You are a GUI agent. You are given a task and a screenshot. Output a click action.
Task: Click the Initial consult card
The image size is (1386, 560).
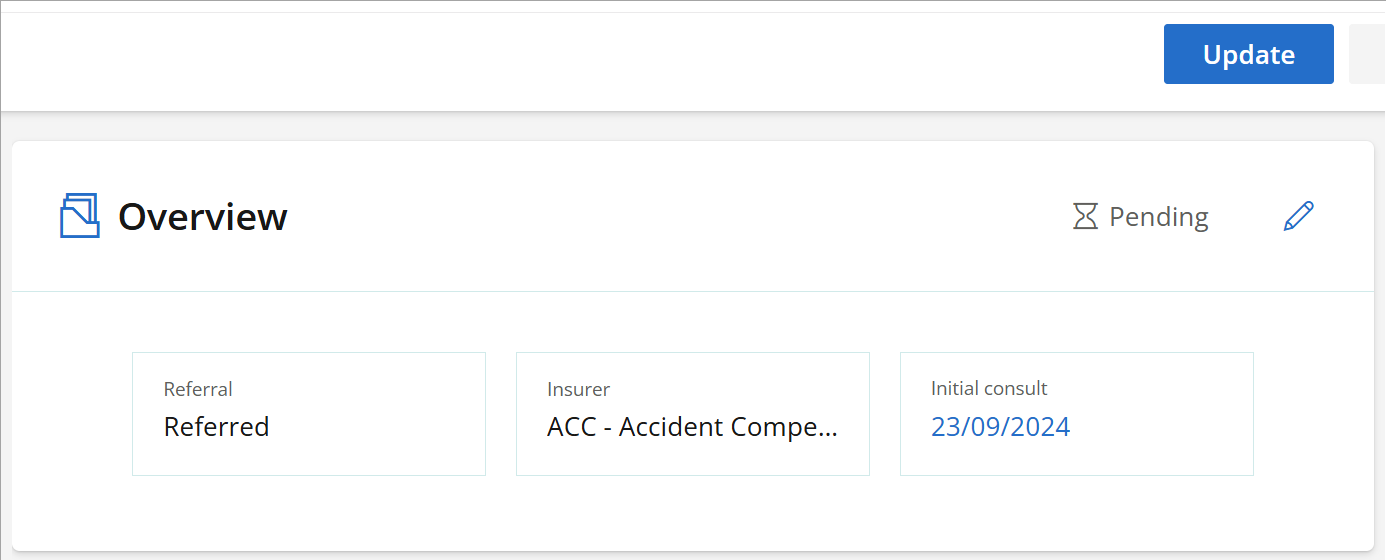point(1077,414)
